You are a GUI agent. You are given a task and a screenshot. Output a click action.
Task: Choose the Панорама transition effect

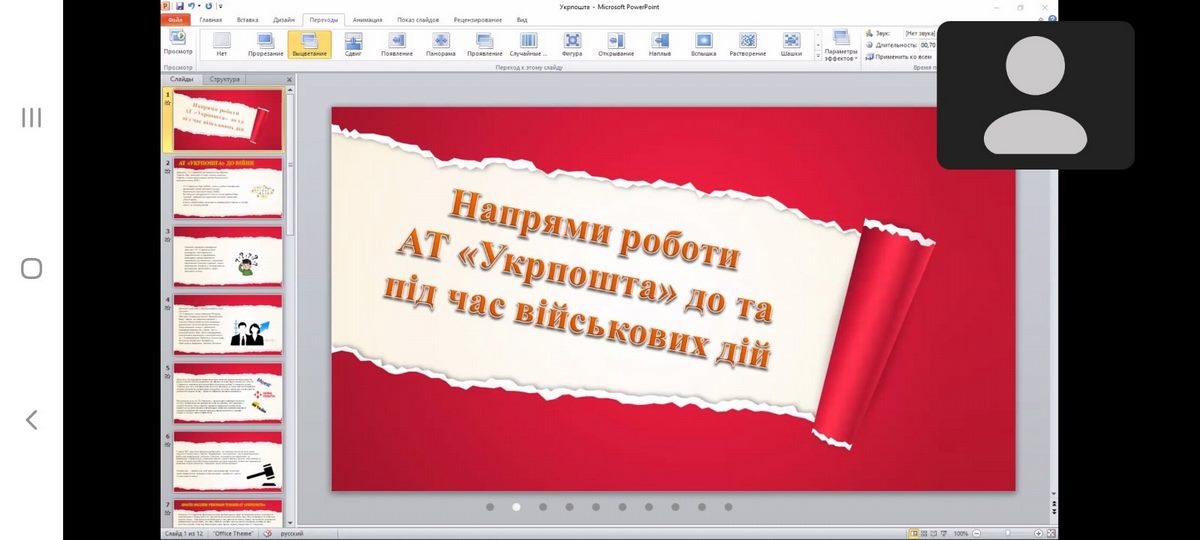pos(441,44)
